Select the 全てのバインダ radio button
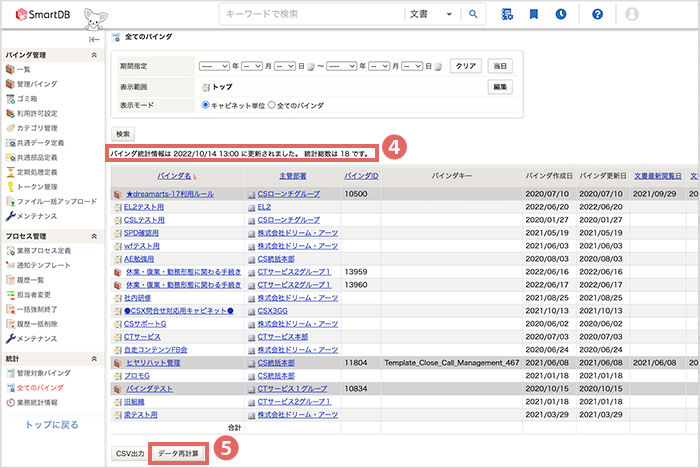The height and width of the screenshot is (468, 700). tap(271, 105)
